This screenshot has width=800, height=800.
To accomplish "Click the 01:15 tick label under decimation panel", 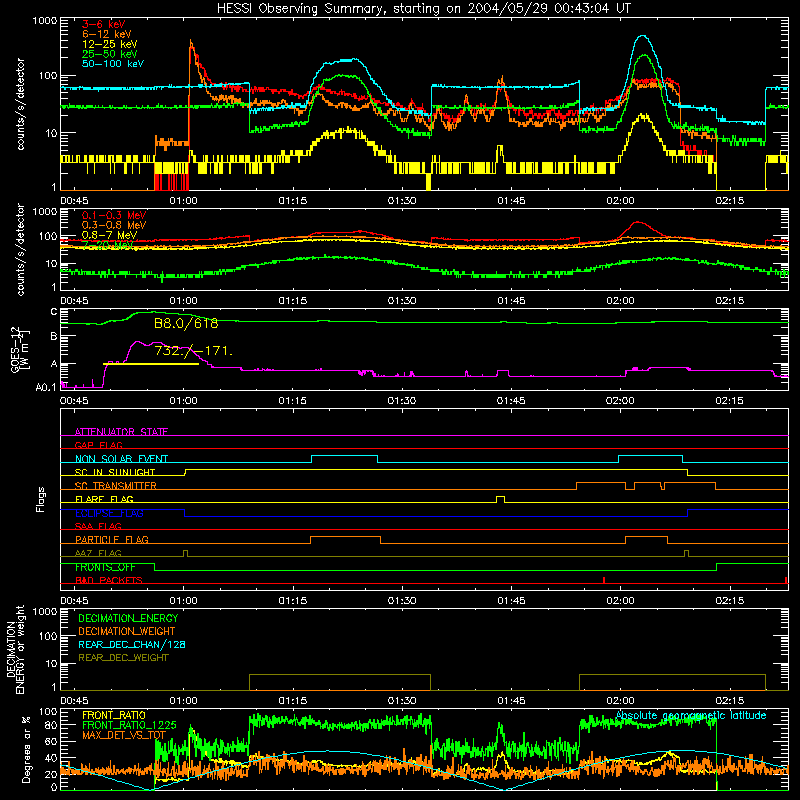I will [293, 701].
